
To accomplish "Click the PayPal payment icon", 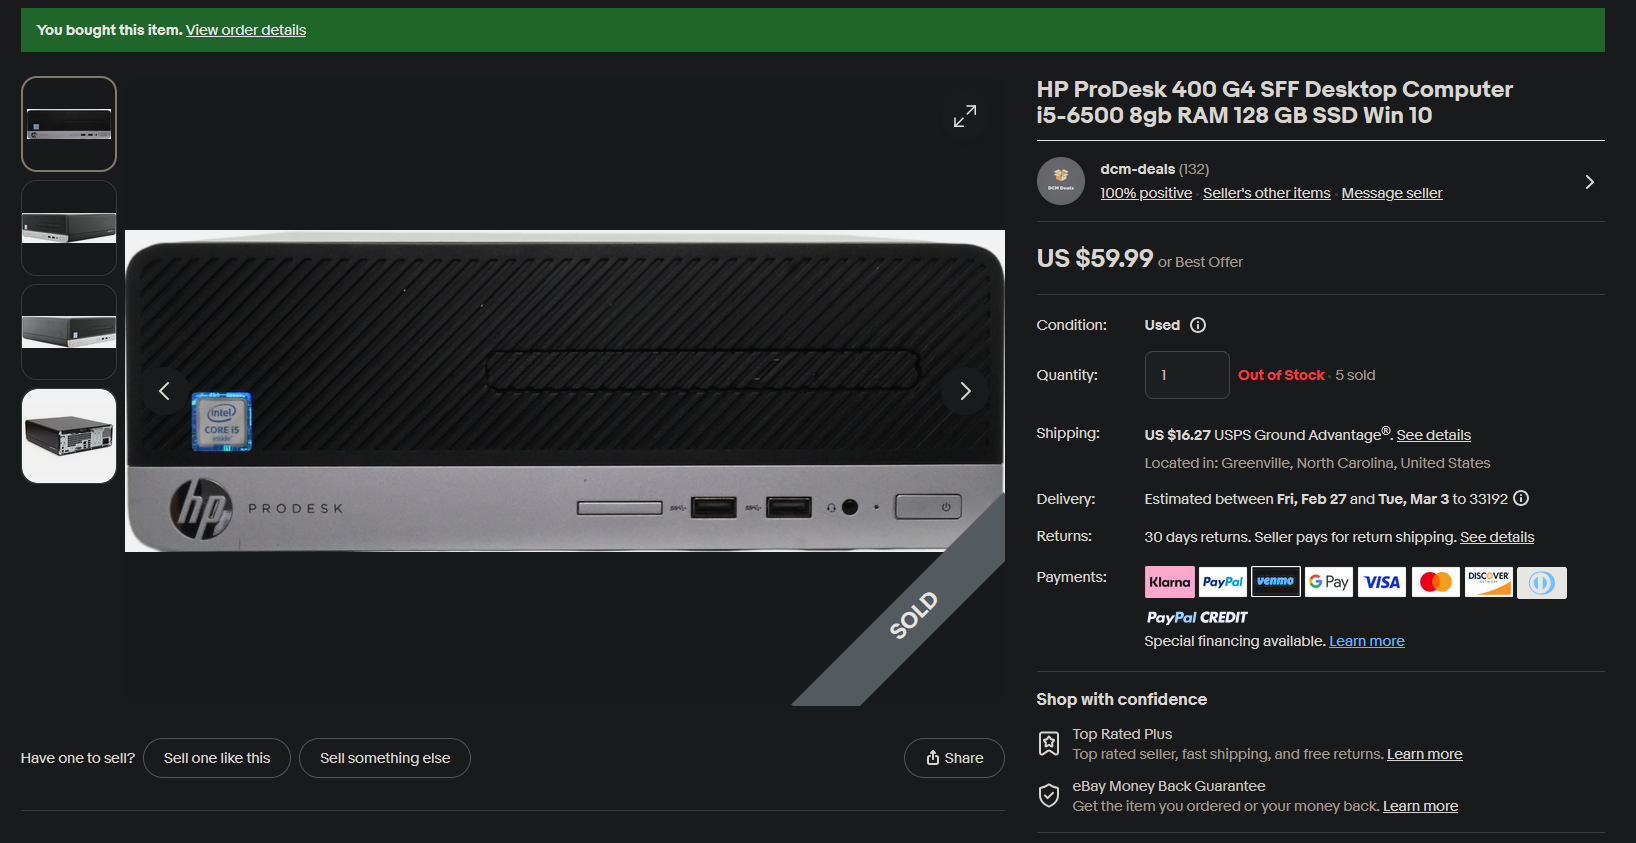I will click(x=1223, y=582).
